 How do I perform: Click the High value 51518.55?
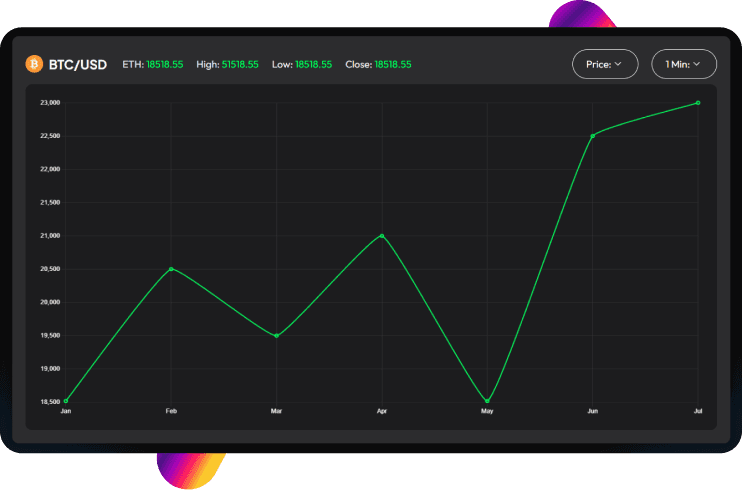point(240,64)
